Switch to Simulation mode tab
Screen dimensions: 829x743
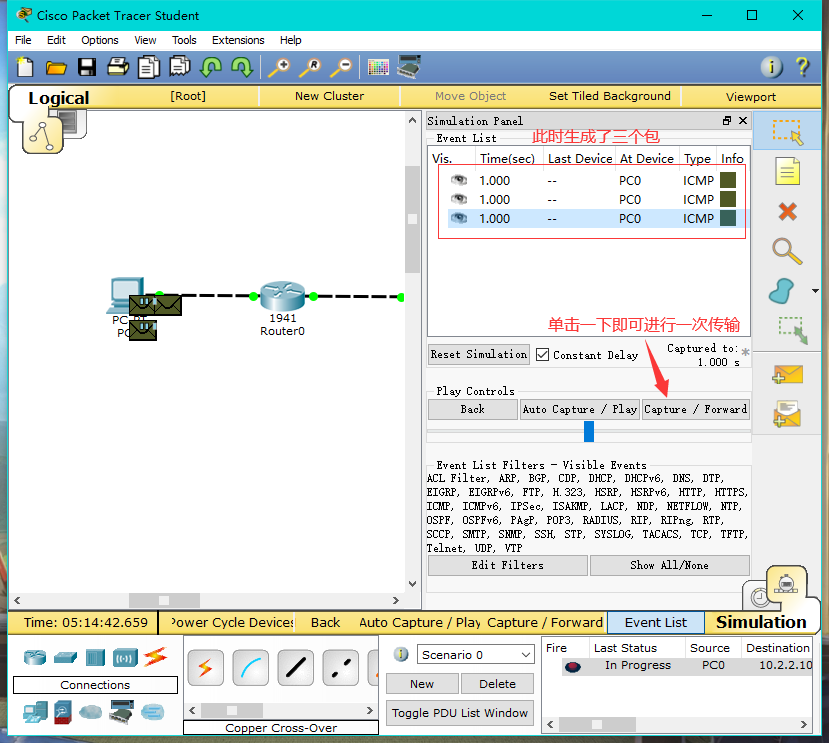(x=761, y=622)
